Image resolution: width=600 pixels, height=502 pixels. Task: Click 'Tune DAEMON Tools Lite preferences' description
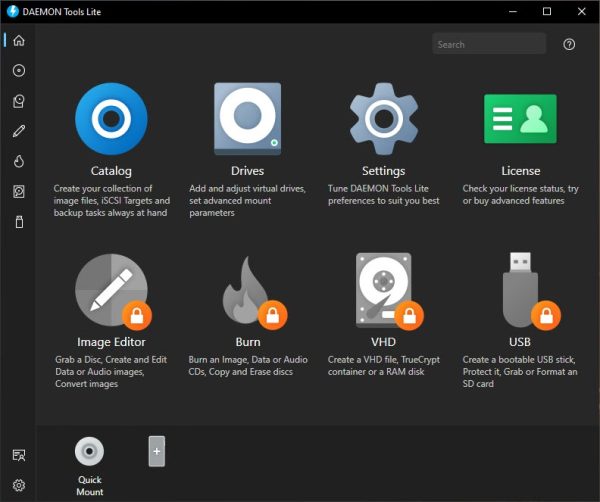tap(383, 194)
